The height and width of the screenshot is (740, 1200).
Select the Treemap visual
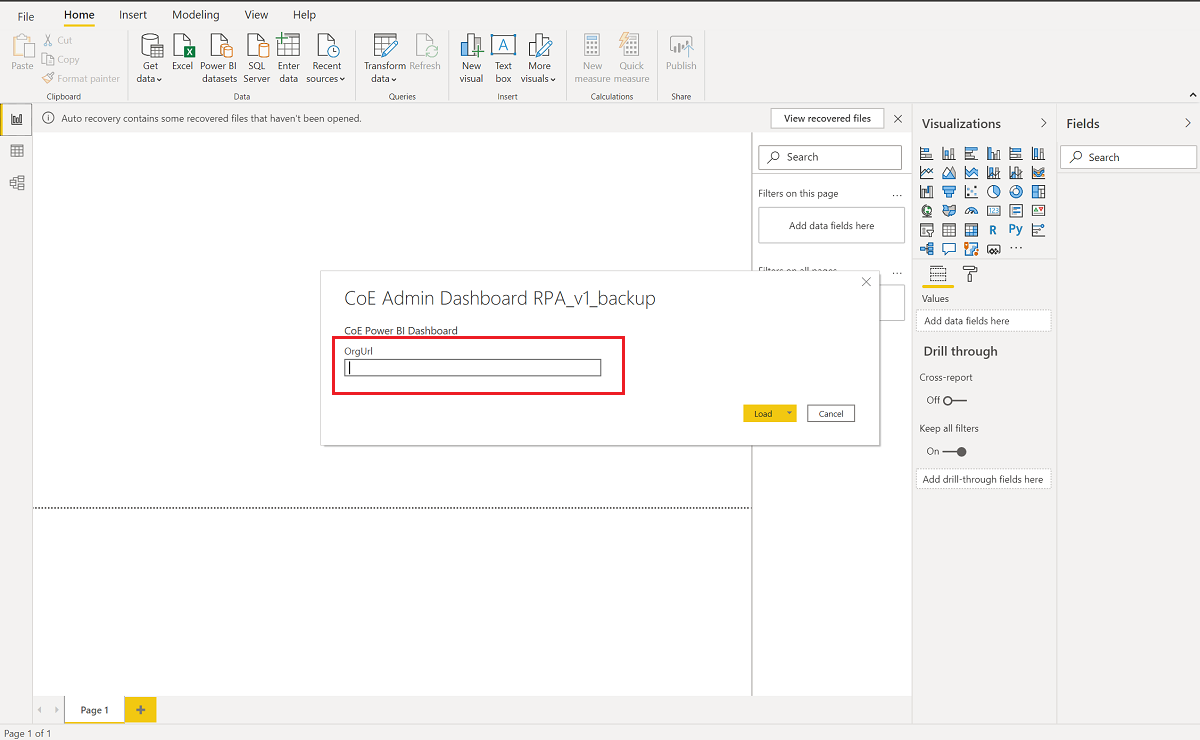1038,191
